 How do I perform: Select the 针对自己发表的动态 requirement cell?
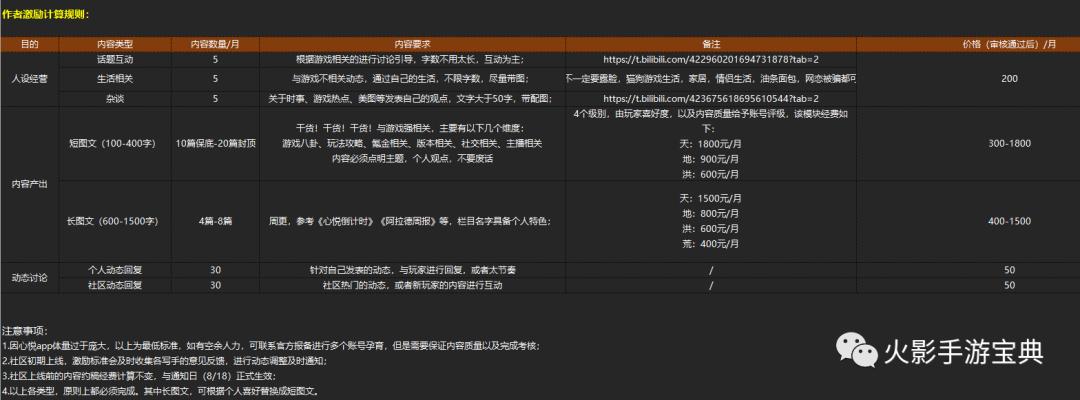pos(412,270)
